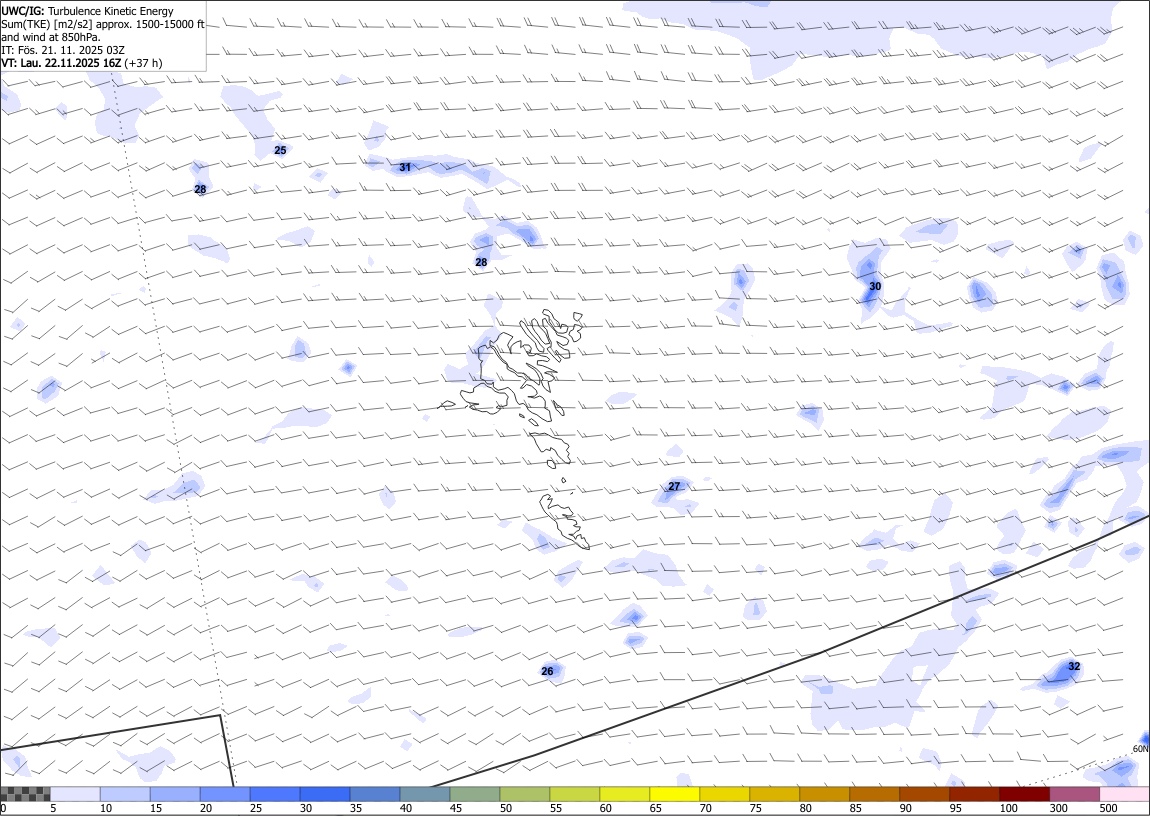Click the map value label '32'

1074,666
